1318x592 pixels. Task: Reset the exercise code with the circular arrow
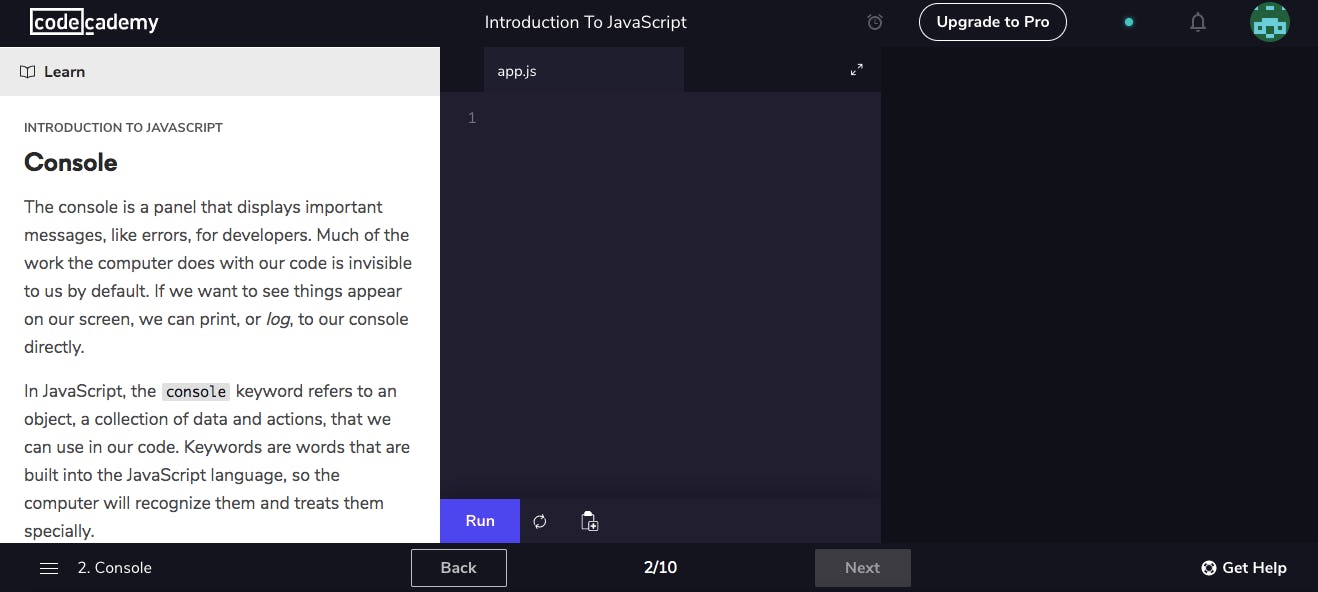pyautogui.click(x=539, y=520)
